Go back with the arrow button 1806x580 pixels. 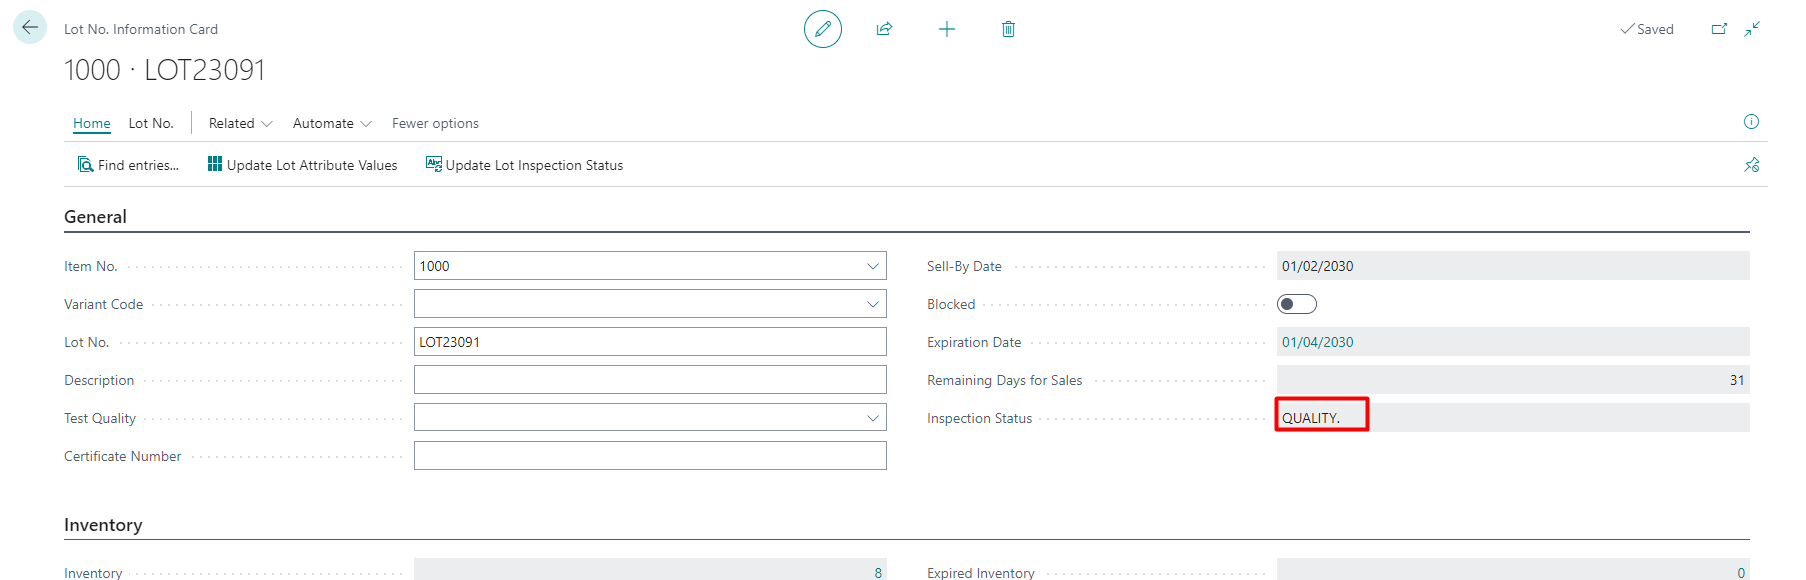30,27
